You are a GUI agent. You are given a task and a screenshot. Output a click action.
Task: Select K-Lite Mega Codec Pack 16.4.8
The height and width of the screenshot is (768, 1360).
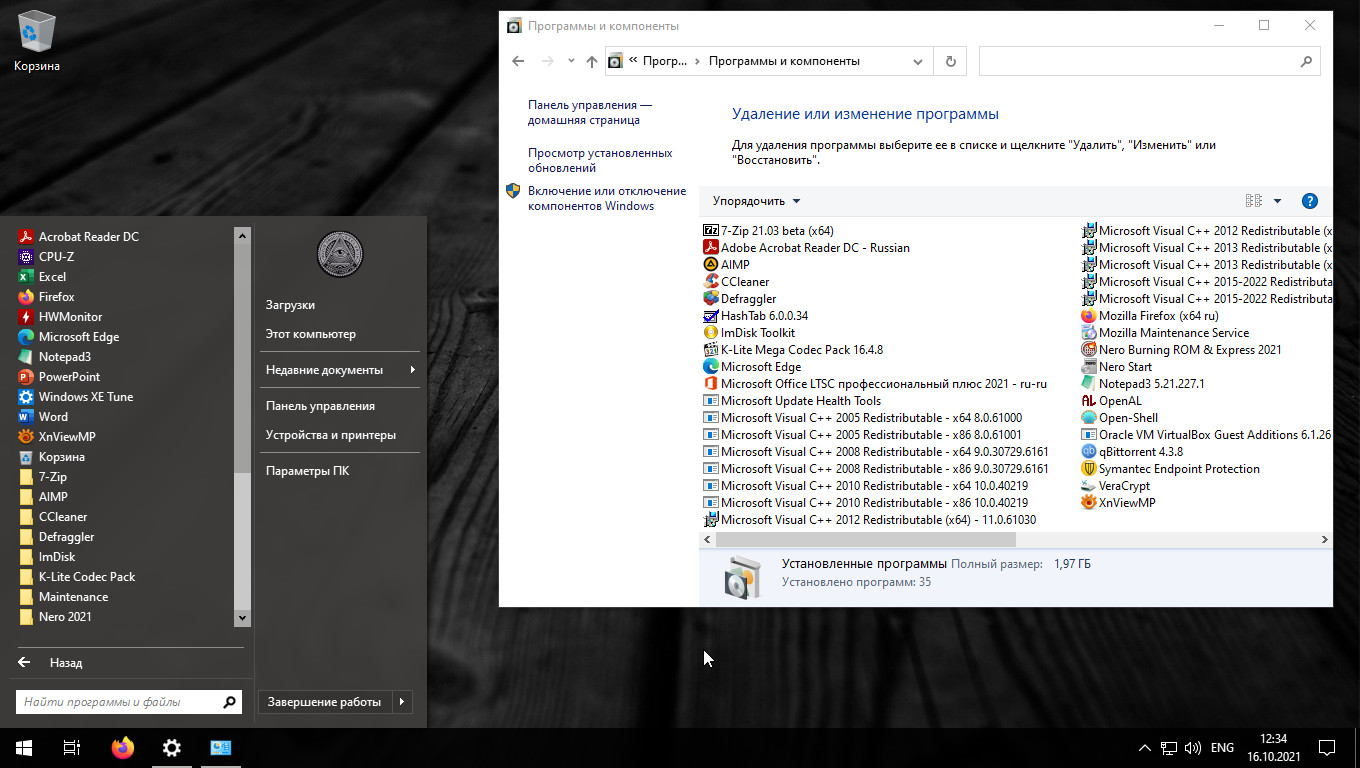(x=793, y=350)
